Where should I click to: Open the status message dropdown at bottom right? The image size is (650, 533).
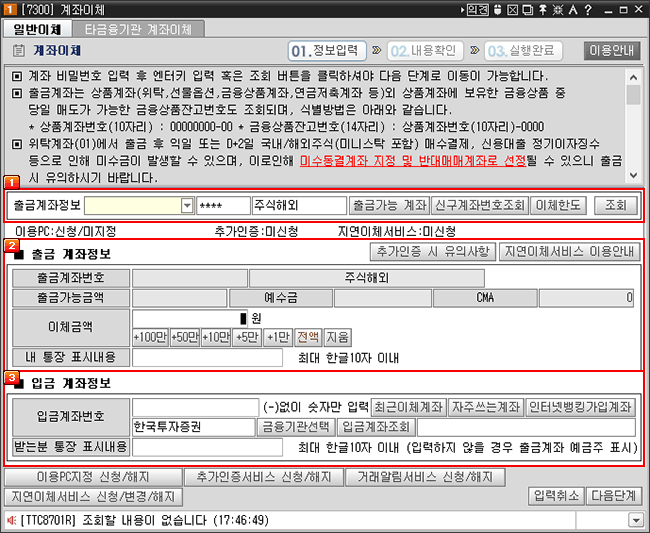point(634,521)
